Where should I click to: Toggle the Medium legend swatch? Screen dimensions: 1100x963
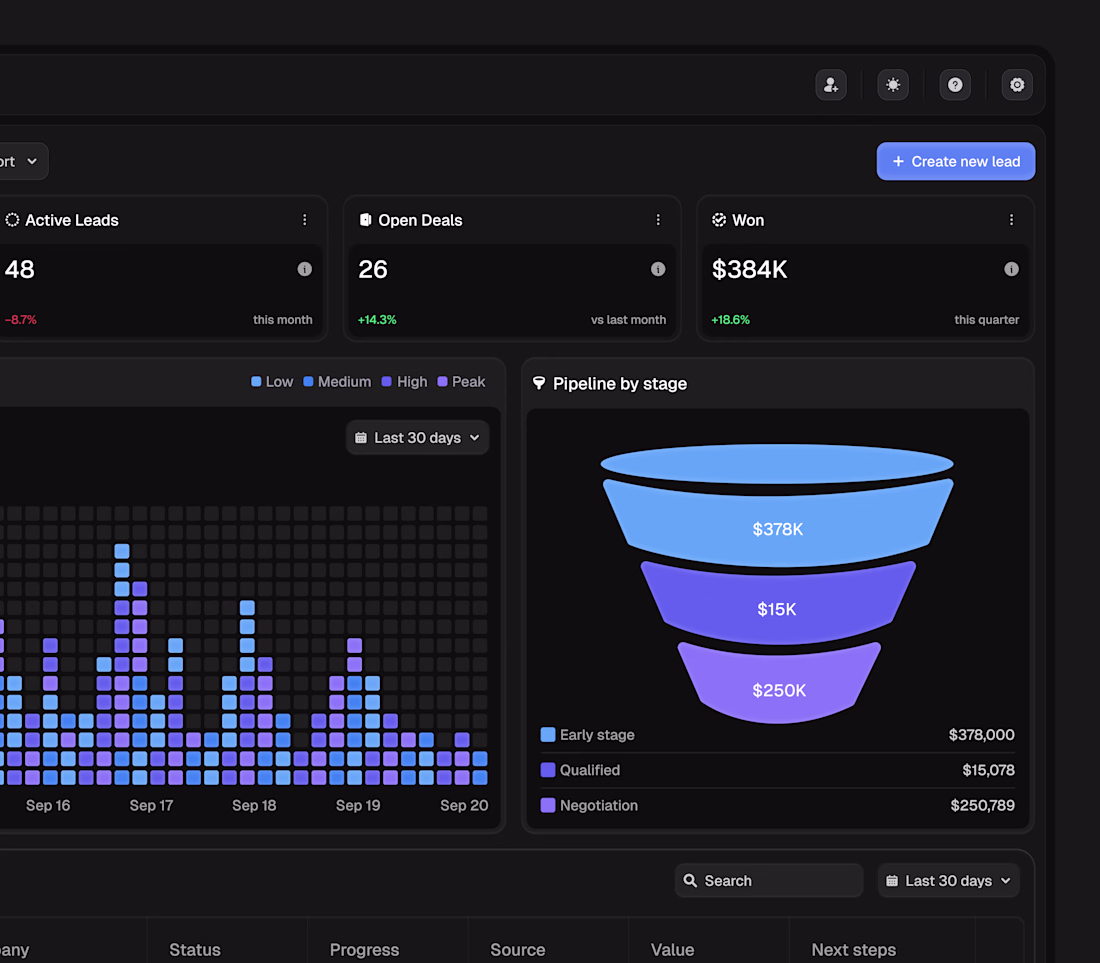(x=308, y=382)
